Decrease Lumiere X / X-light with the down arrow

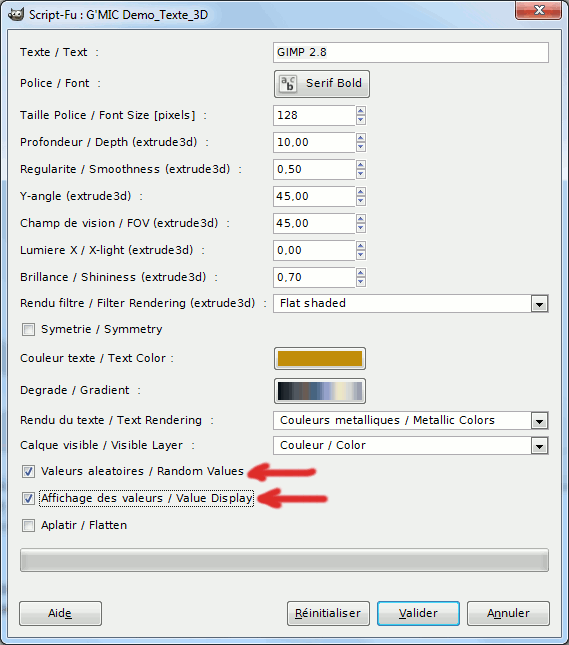(x=361, y=255)
